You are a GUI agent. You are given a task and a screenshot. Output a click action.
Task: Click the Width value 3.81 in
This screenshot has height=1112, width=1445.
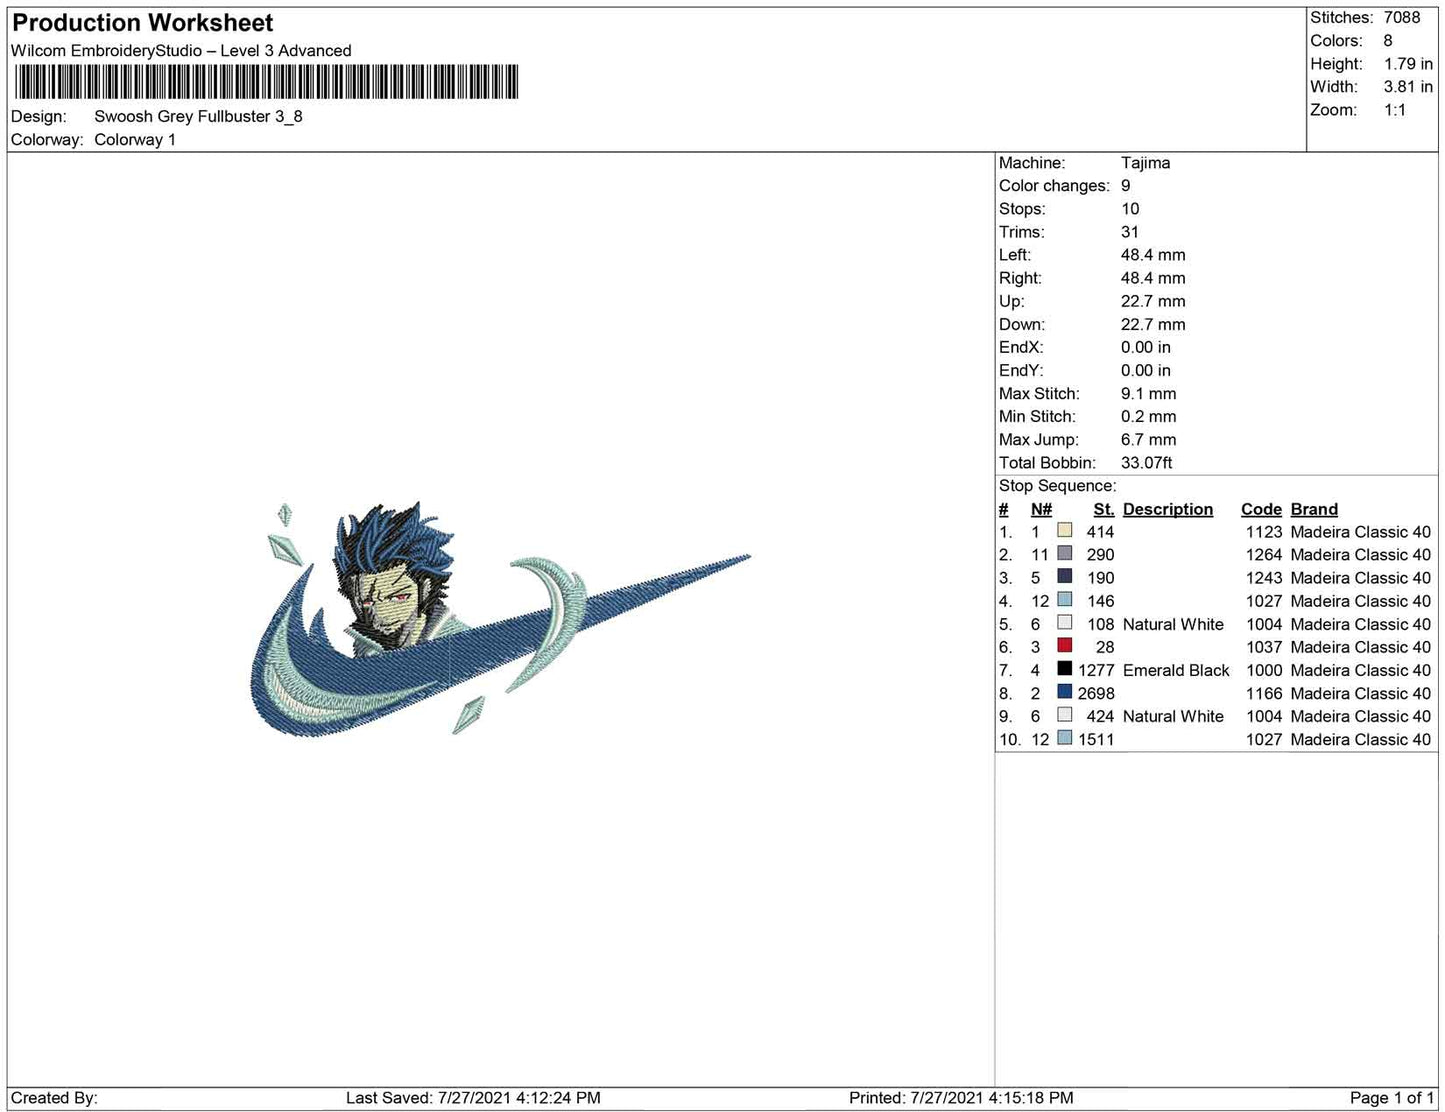[x=1408, y=87]
